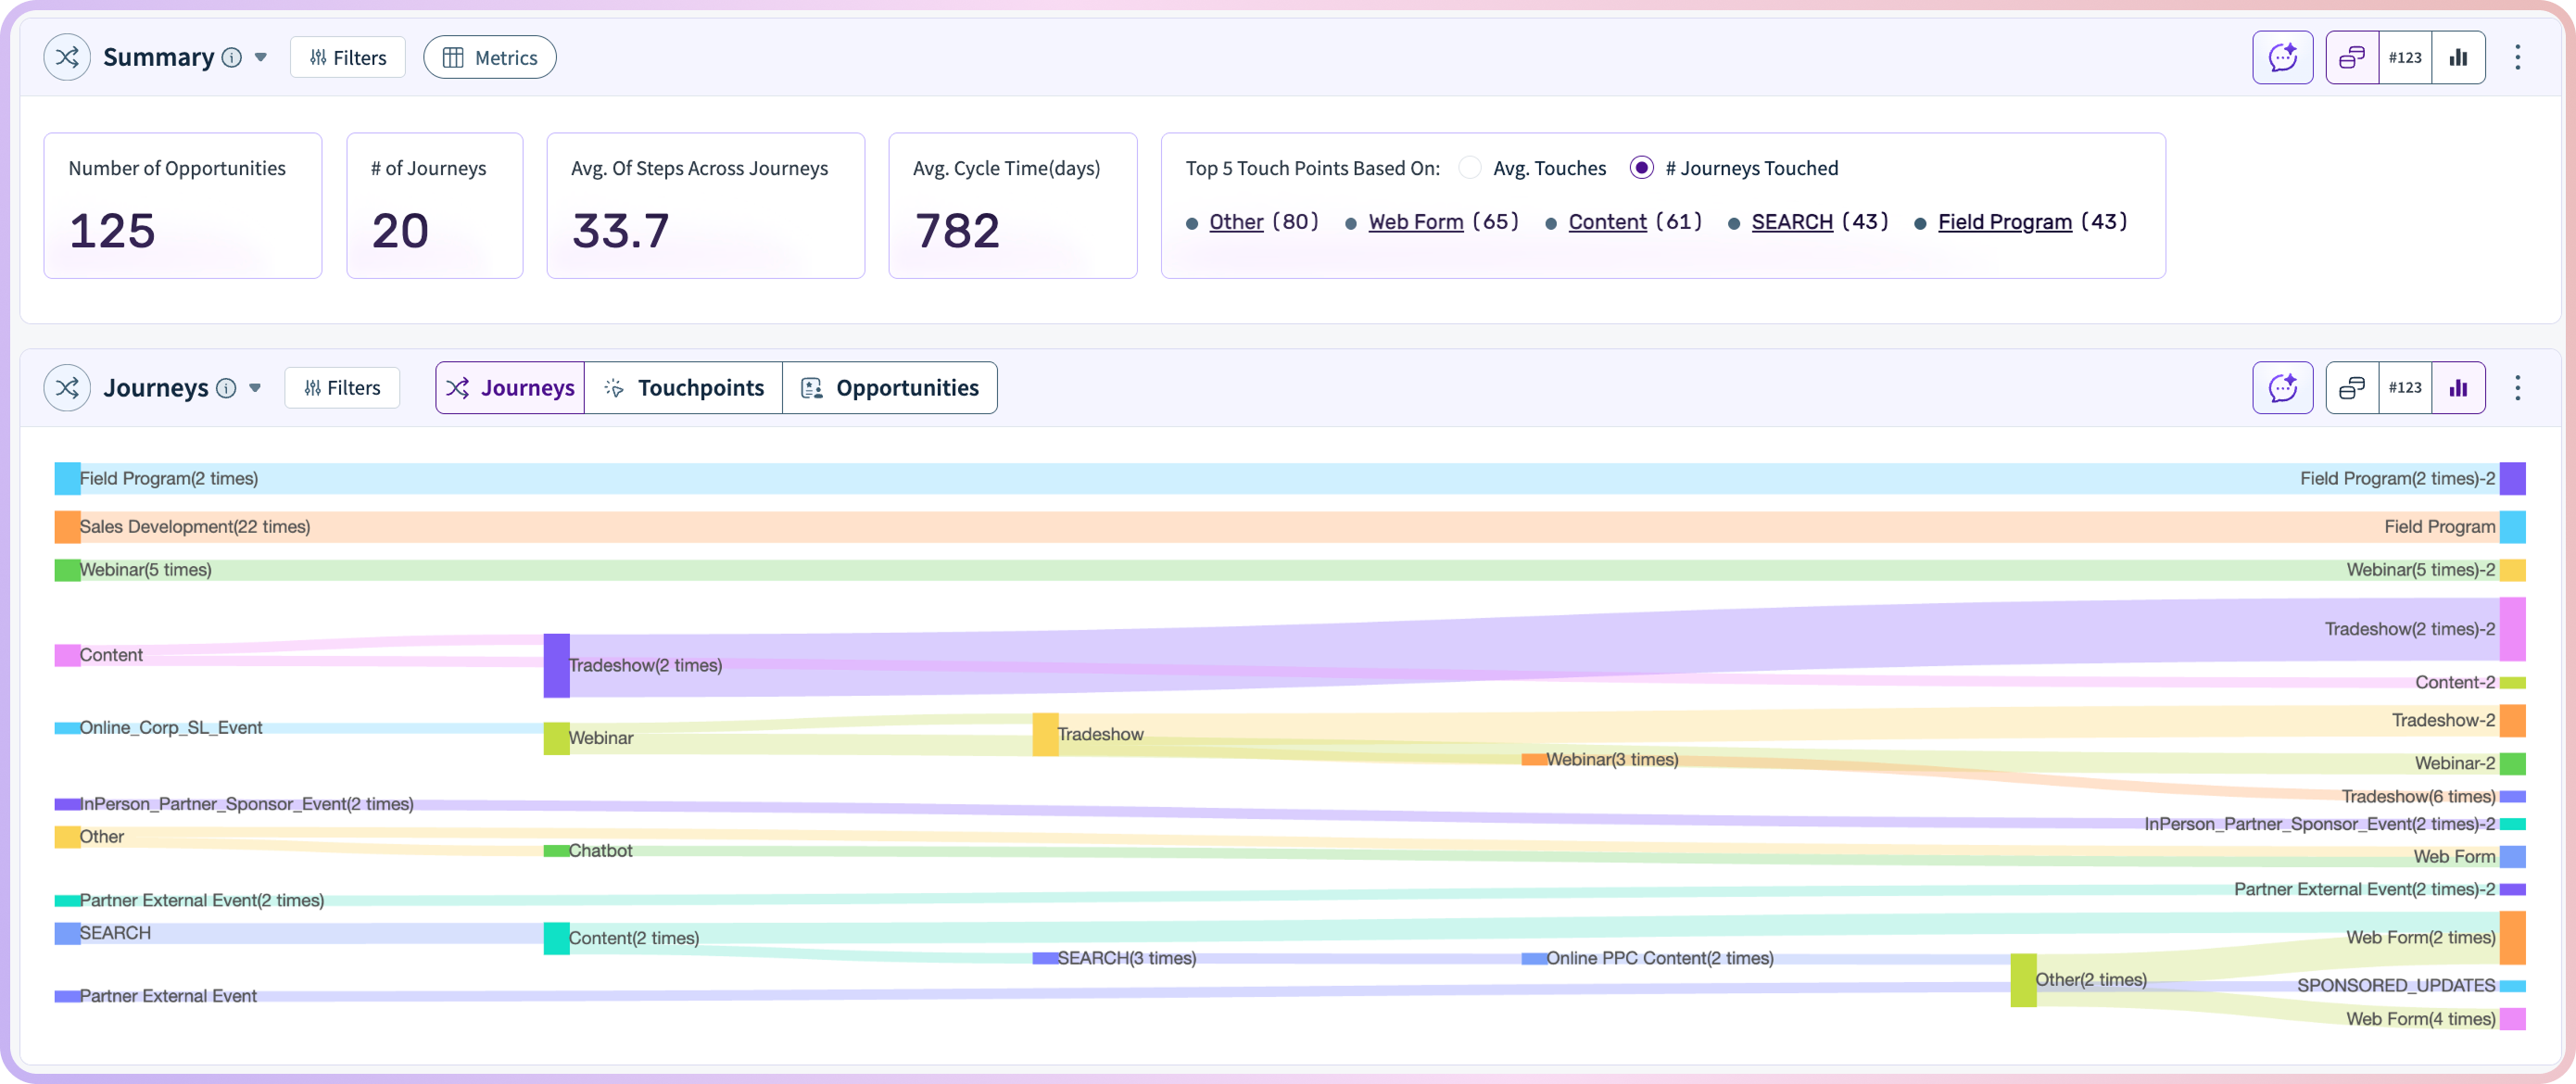
Task: Switch to the Opportunities tab
Action: pyautogui.click(x=890, y=388)
